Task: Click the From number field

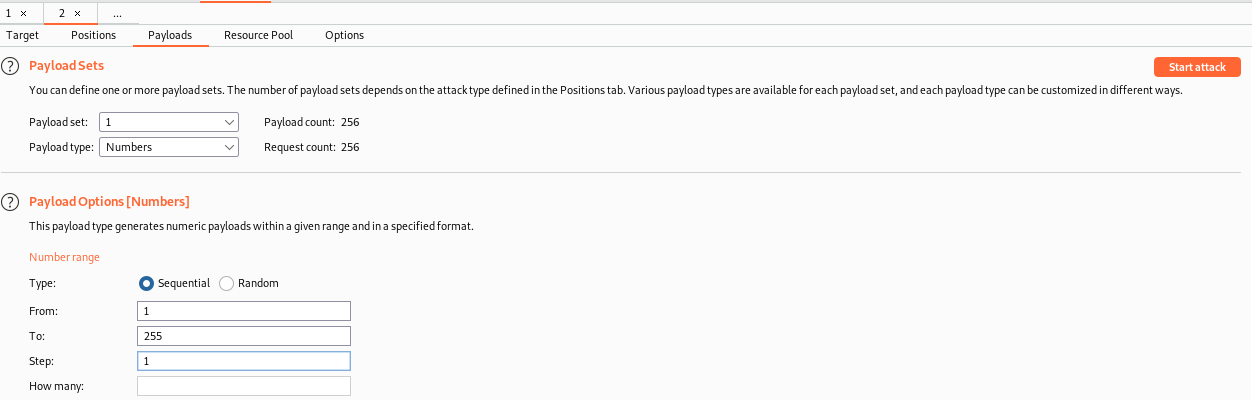Action: (244, 311)
